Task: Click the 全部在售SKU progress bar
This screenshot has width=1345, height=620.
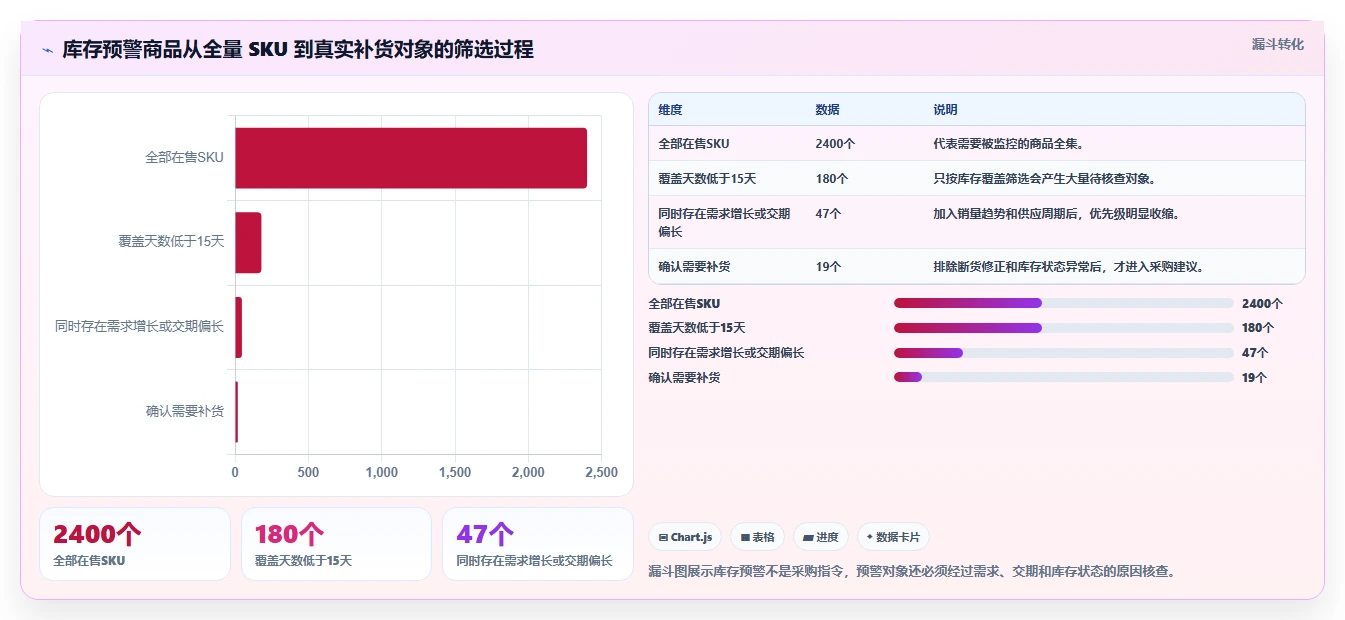Action: click(1064, 303)
